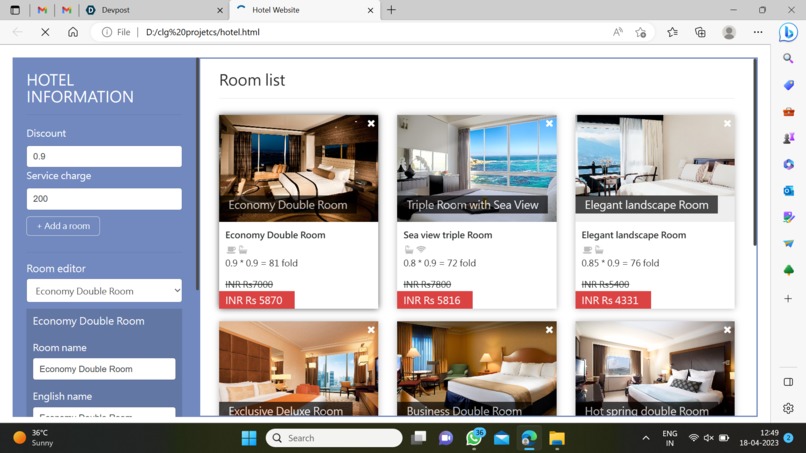Switch to first Gmail pinned tab
The width and height of the screenshot is (806, 453).
pyautogui.click(x=43, y=10)
